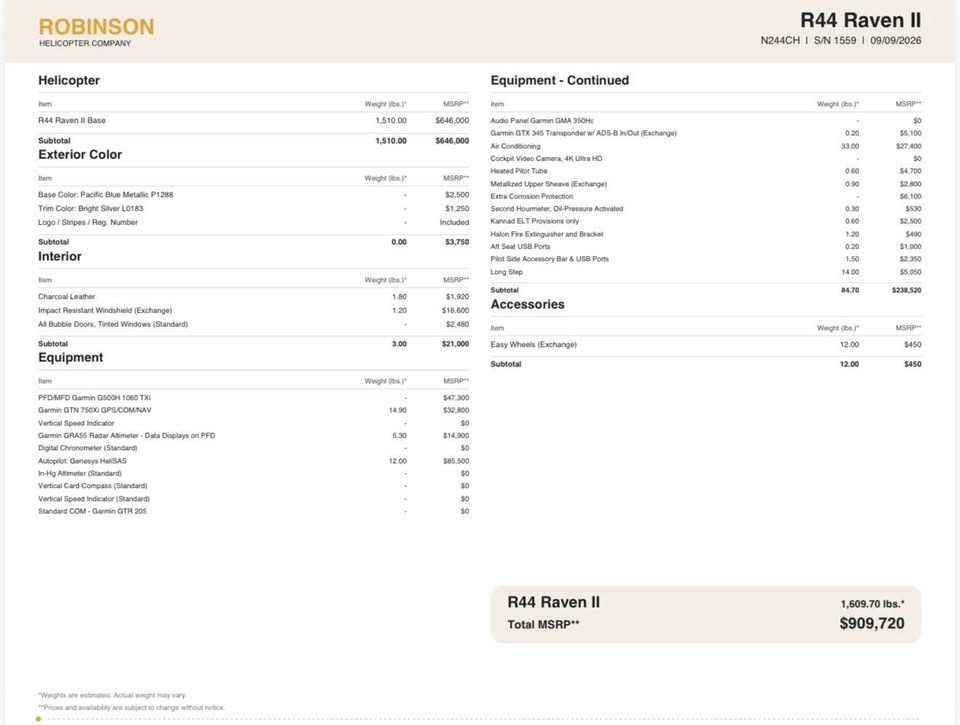
Task: Click the R44 Raven II Base row
Action: [253, 121]
